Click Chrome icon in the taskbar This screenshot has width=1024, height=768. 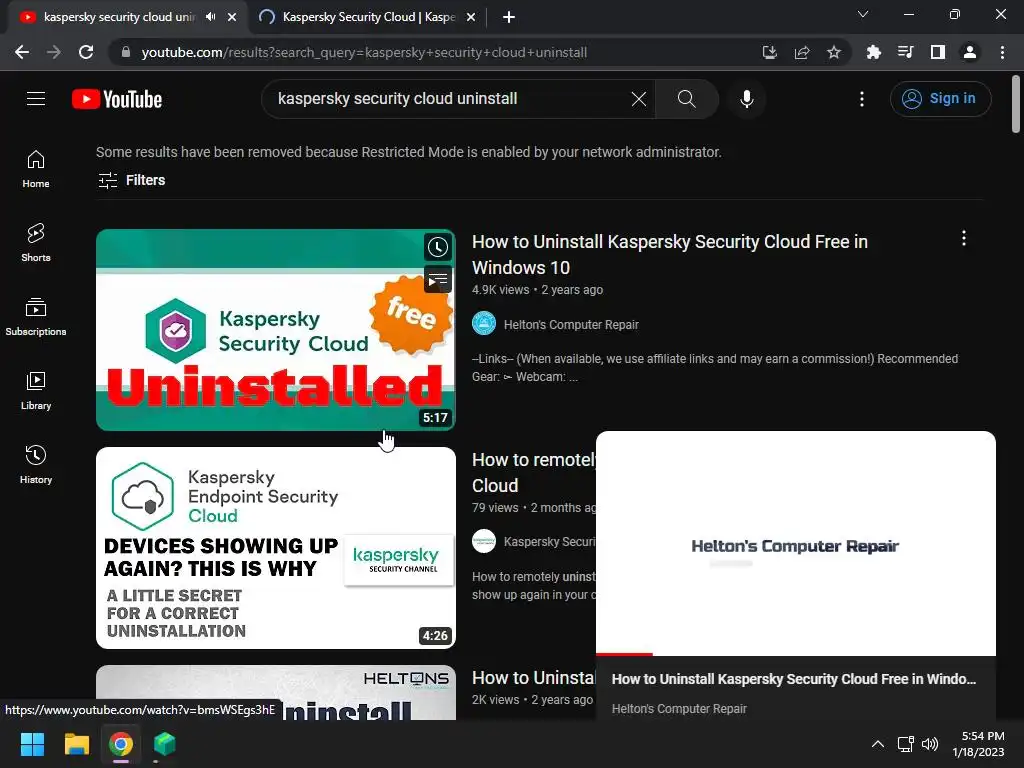pos(121,744)
